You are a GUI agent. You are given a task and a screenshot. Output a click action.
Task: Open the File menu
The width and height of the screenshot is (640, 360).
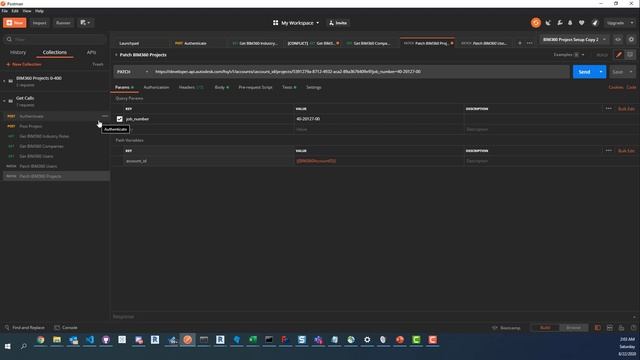4,11
